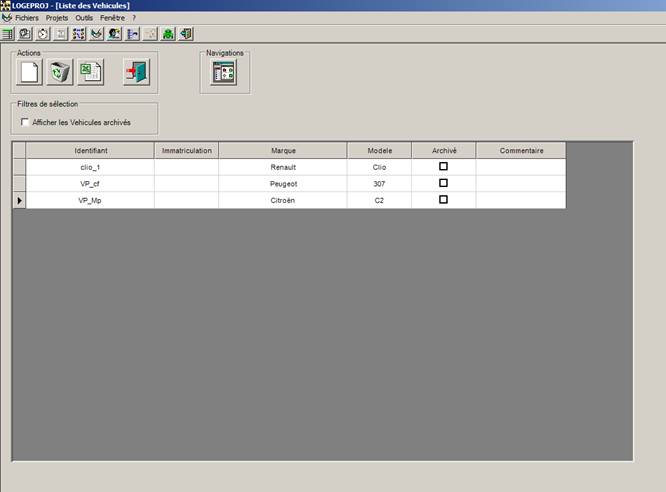Image resolution: width=666 pixels, height=492 pixels.
Task: Tick Archivé checkbox for Citroën C2 row
Action: pos(443,200)
